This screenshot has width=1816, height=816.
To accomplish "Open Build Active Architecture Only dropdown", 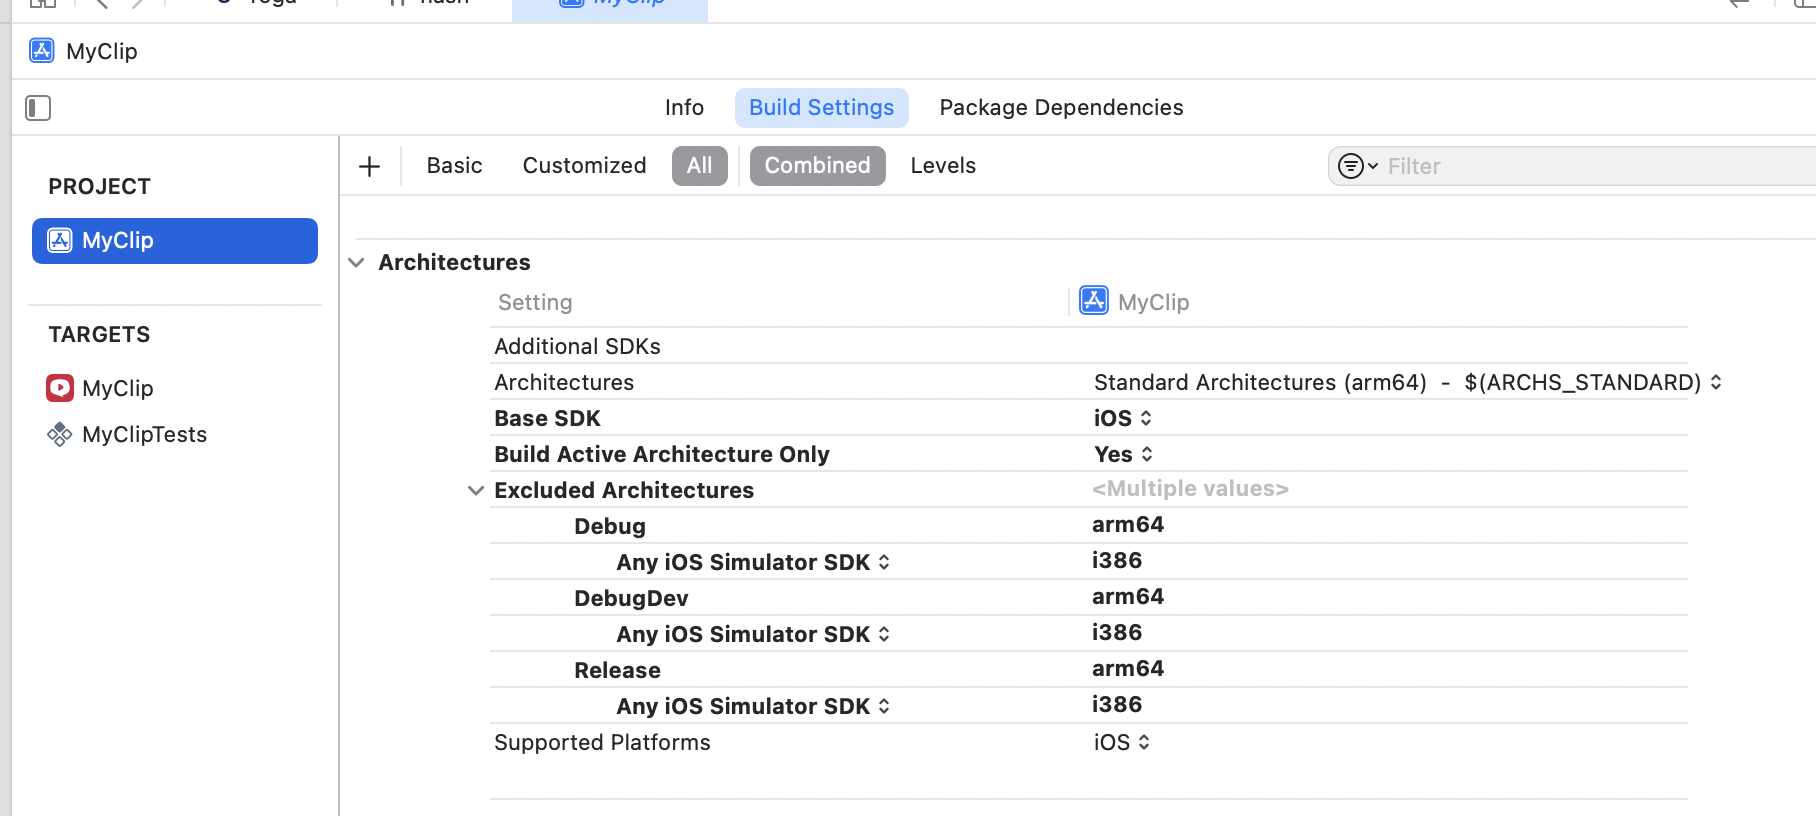I will coord(1123,454).
